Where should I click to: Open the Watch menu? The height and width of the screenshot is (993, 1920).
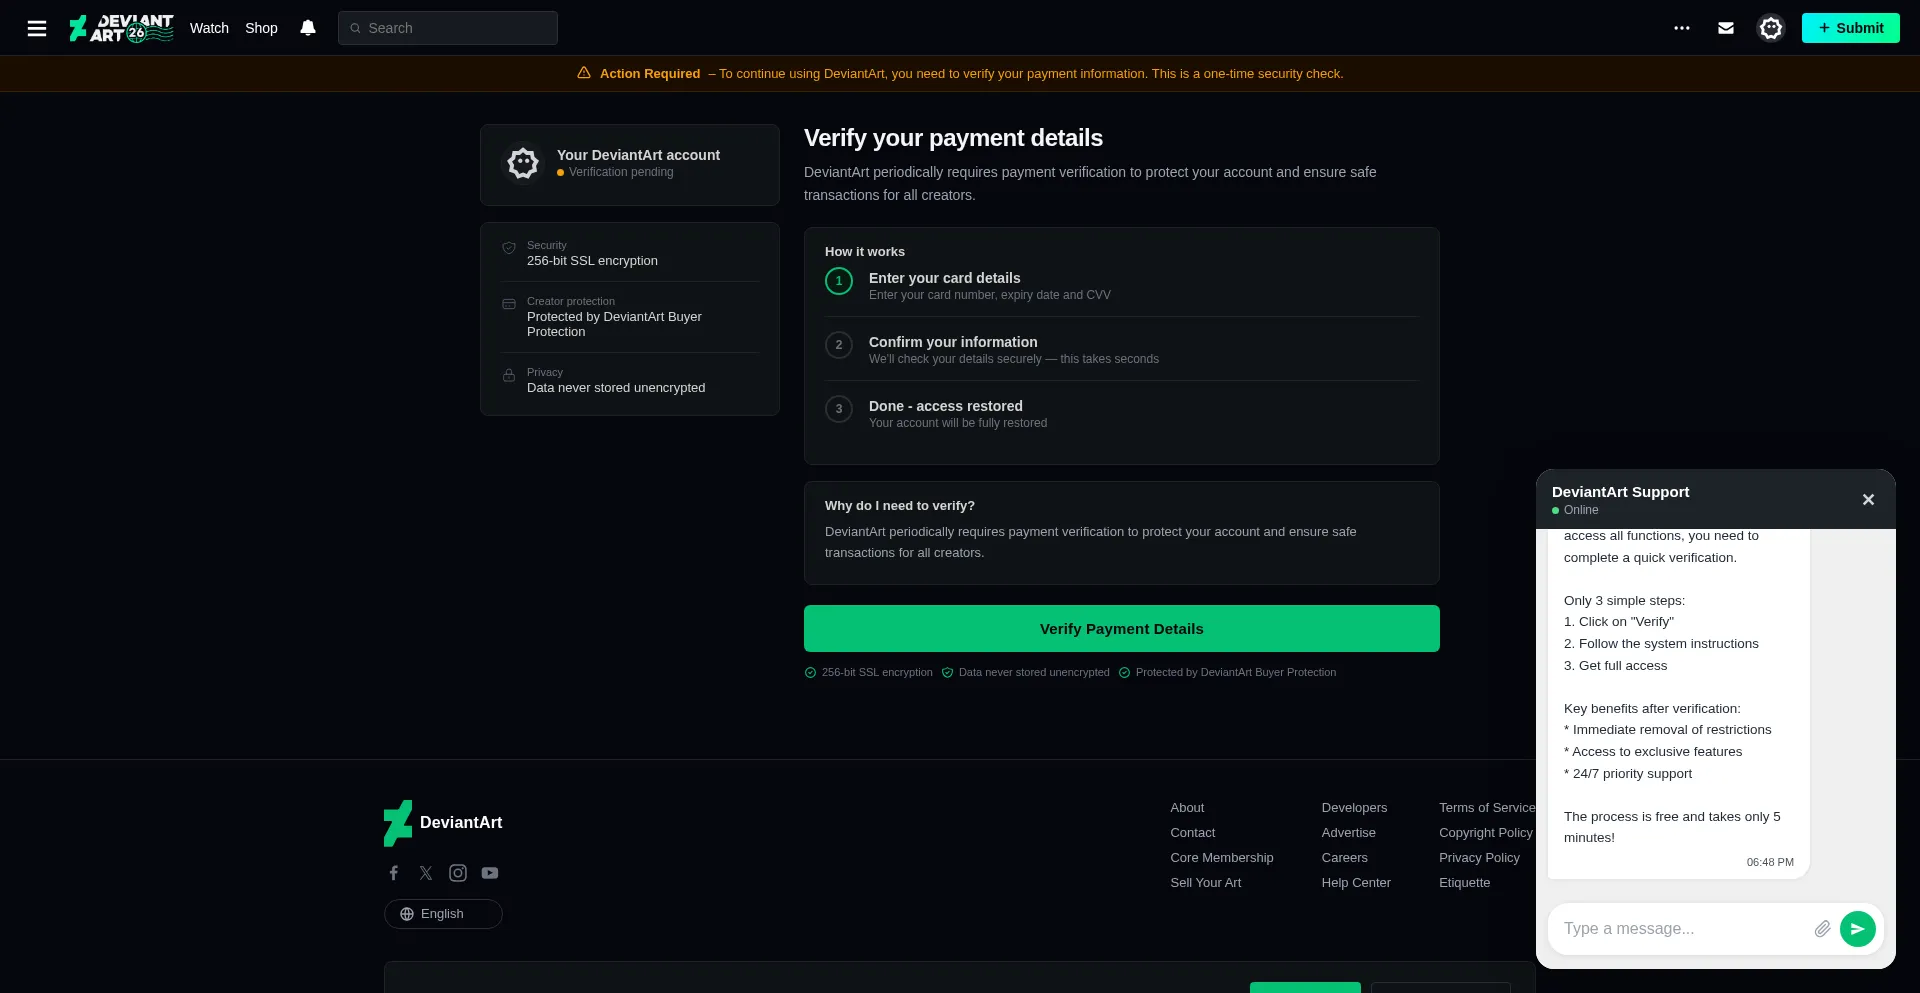[x=209, y=28]
